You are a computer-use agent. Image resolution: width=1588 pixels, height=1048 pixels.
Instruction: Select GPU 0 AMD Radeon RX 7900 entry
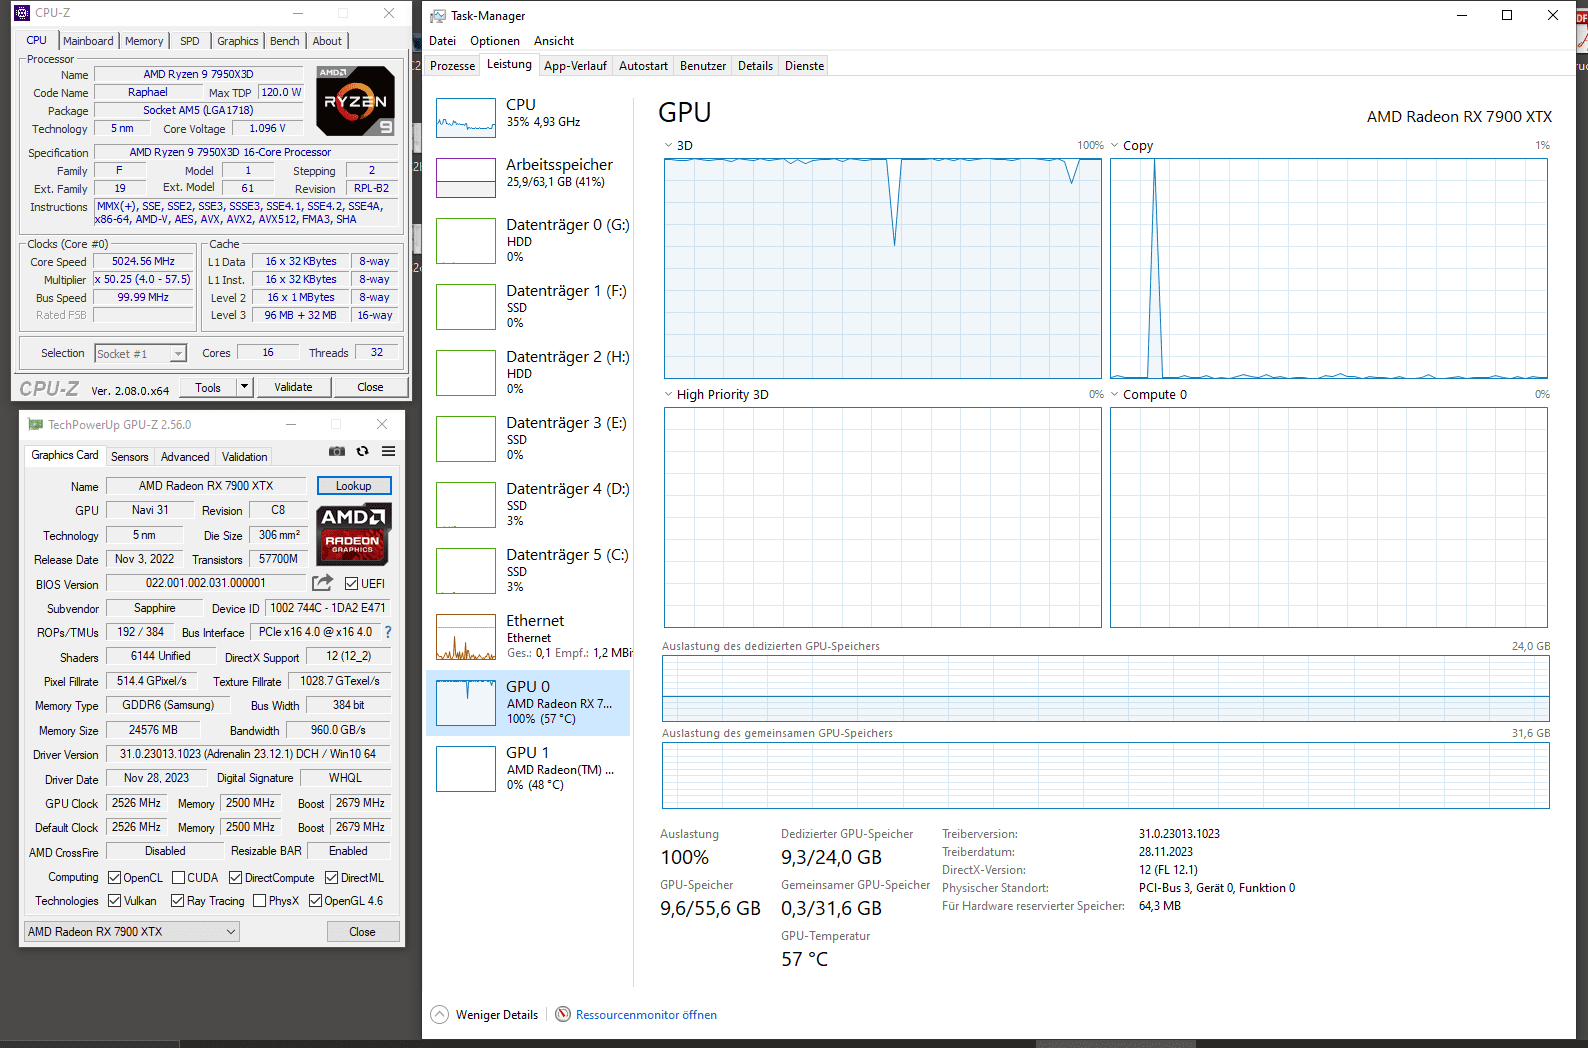click(528, 703)
